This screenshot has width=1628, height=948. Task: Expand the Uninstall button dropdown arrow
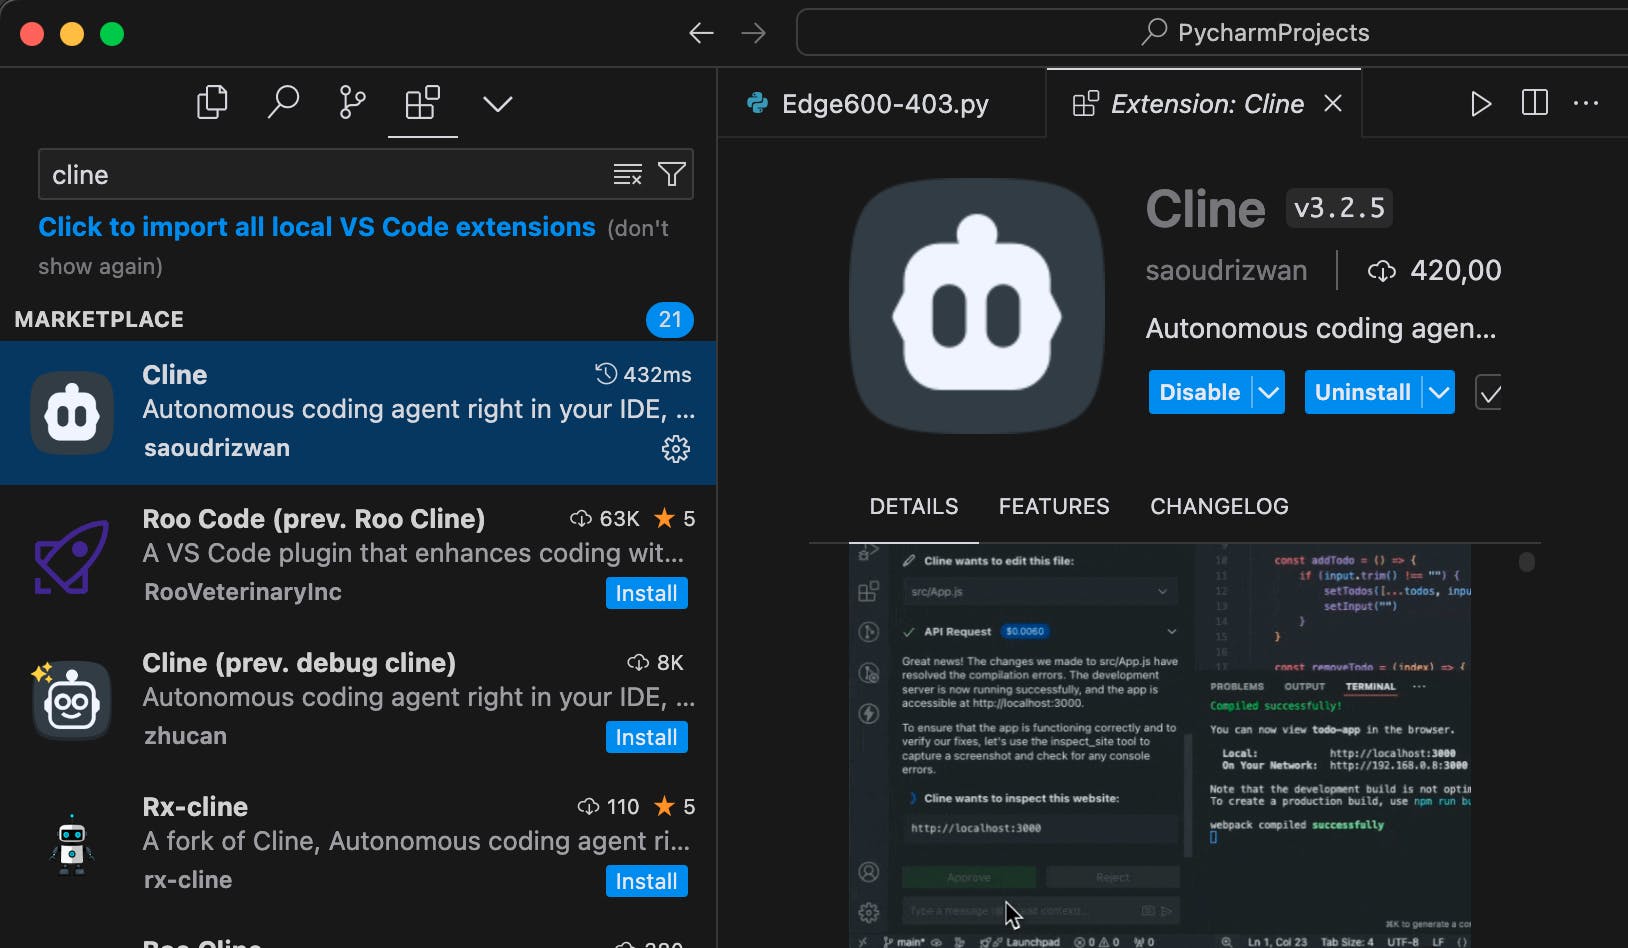click(1439, 392)
